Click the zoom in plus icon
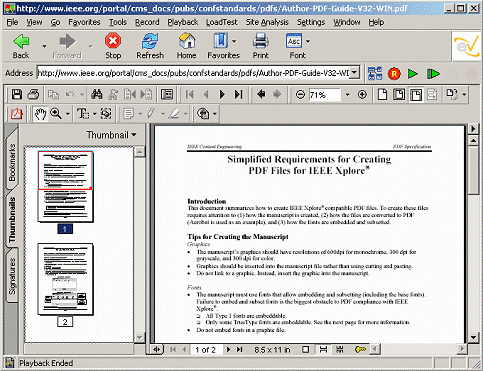 click(362, 95)
